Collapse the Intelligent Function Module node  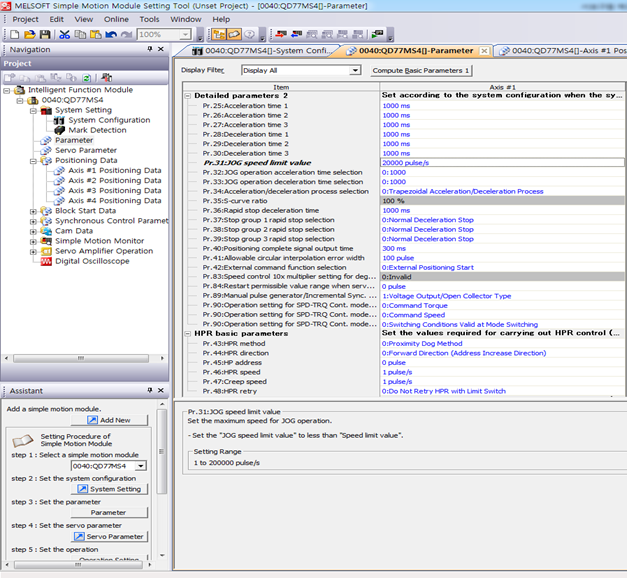pyautogui.click(x=6, y=90)
